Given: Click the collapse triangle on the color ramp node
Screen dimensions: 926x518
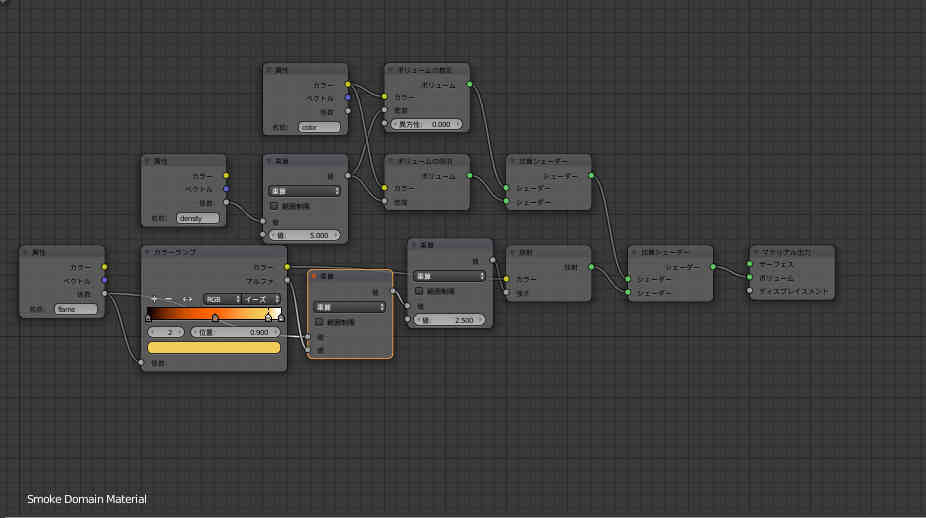Looking at the screenshot, I should 147,252.
